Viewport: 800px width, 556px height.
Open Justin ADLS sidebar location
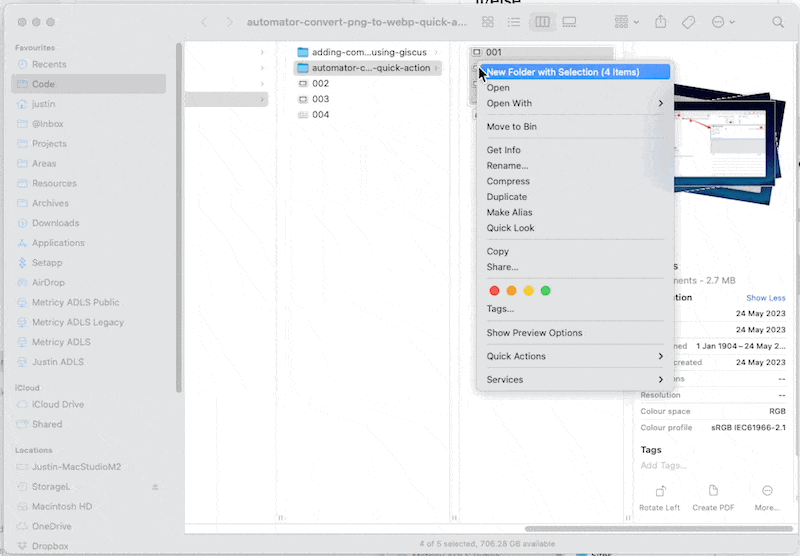pyautogui.click(x=89, y=362)
